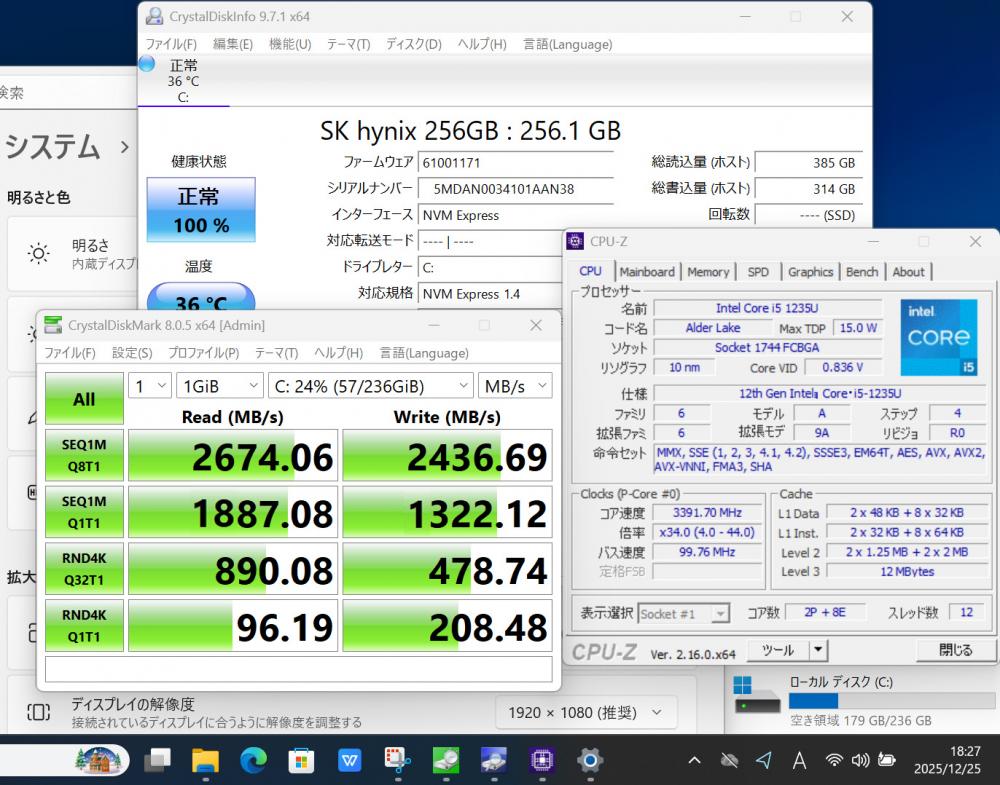1000x785 pixels.
Task: Open 設定(S) menu in CrystalDiskMark
Action: (x=131, y=353)
